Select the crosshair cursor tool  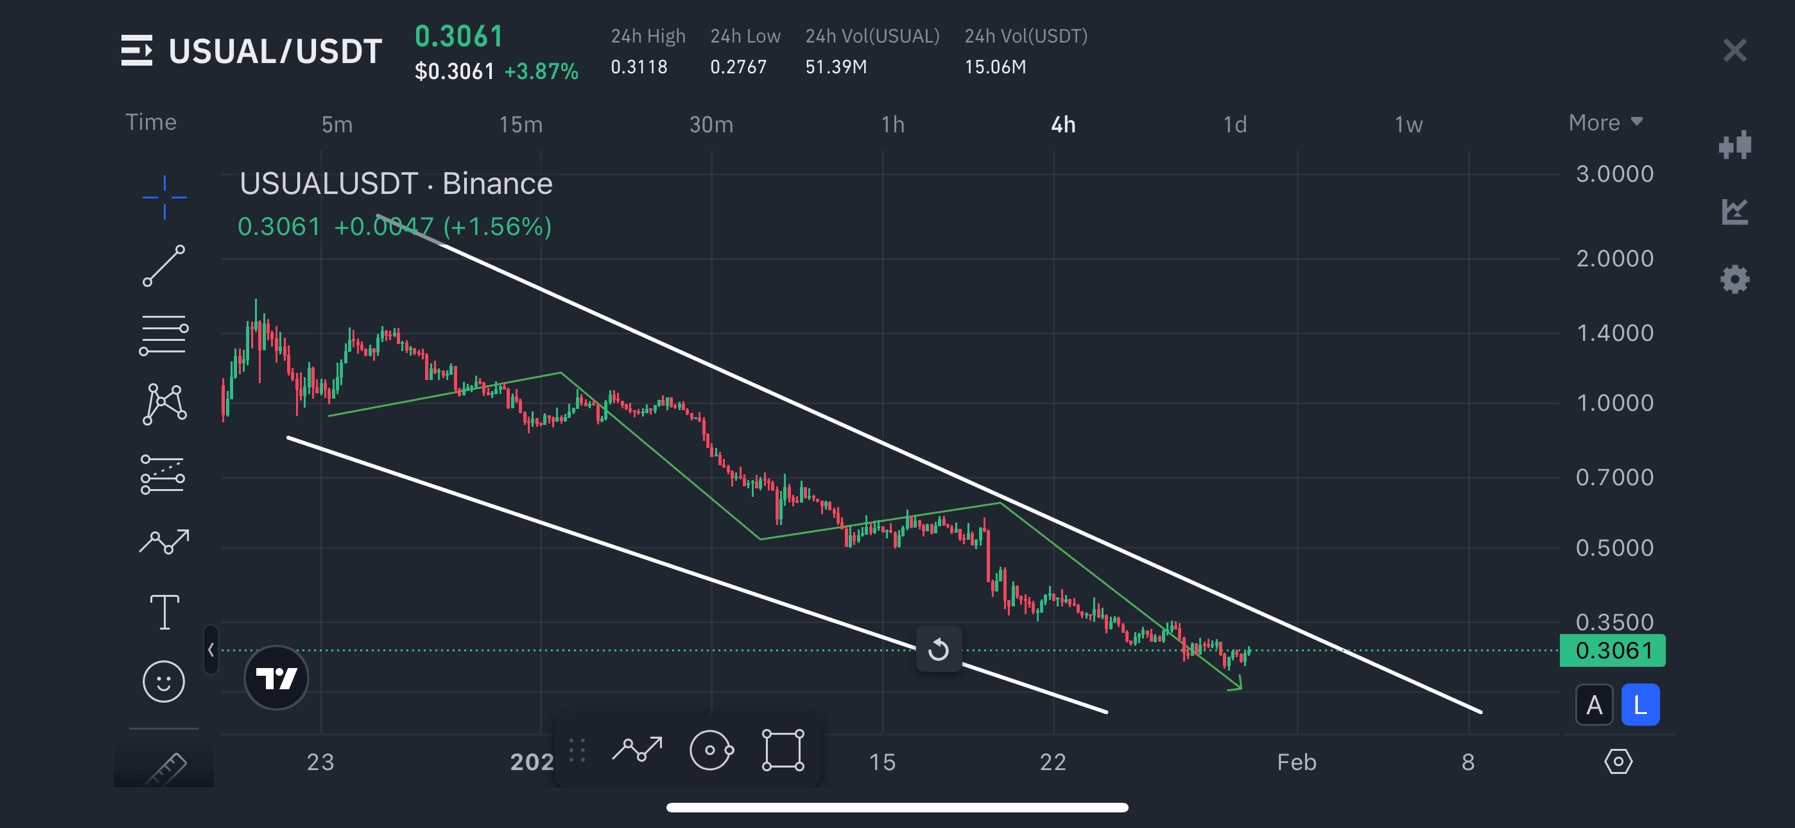click(164, 196)
